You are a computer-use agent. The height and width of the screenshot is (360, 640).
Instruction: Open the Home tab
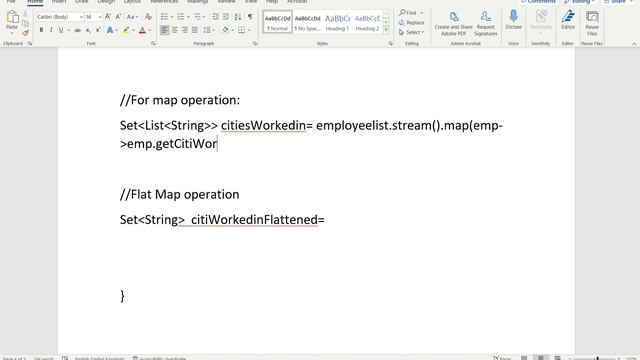[x=35, y=2]
